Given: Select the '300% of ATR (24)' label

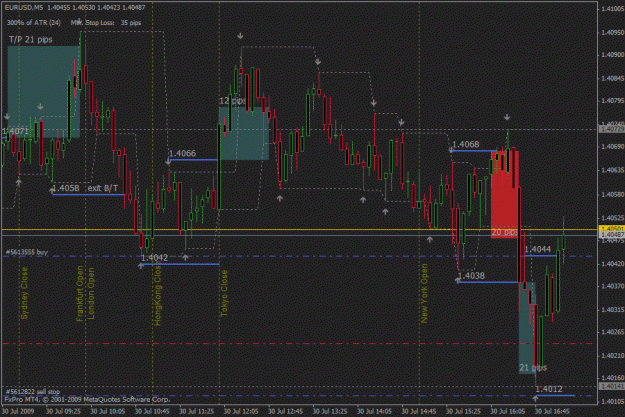Looking at the screenshot, I should [x=34, y=23].
